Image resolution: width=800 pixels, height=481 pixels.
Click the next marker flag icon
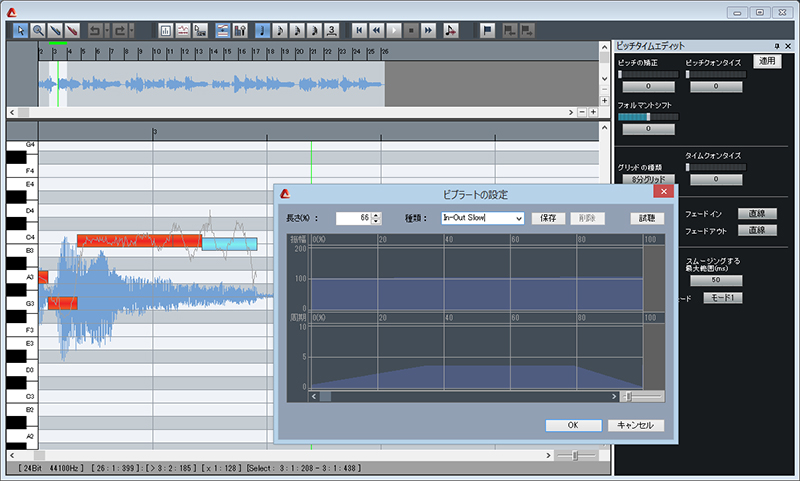pyautogui.click(x=527, y=31)
